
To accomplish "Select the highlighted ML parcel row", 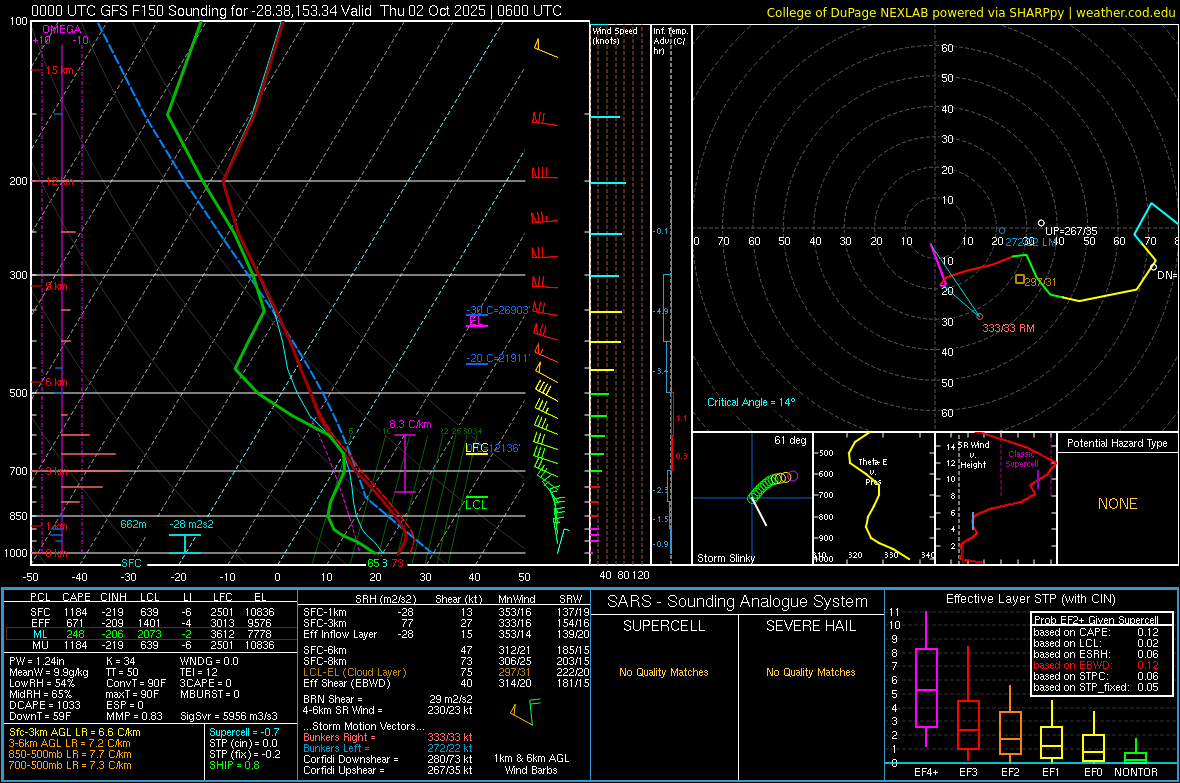I will (152, 634).
